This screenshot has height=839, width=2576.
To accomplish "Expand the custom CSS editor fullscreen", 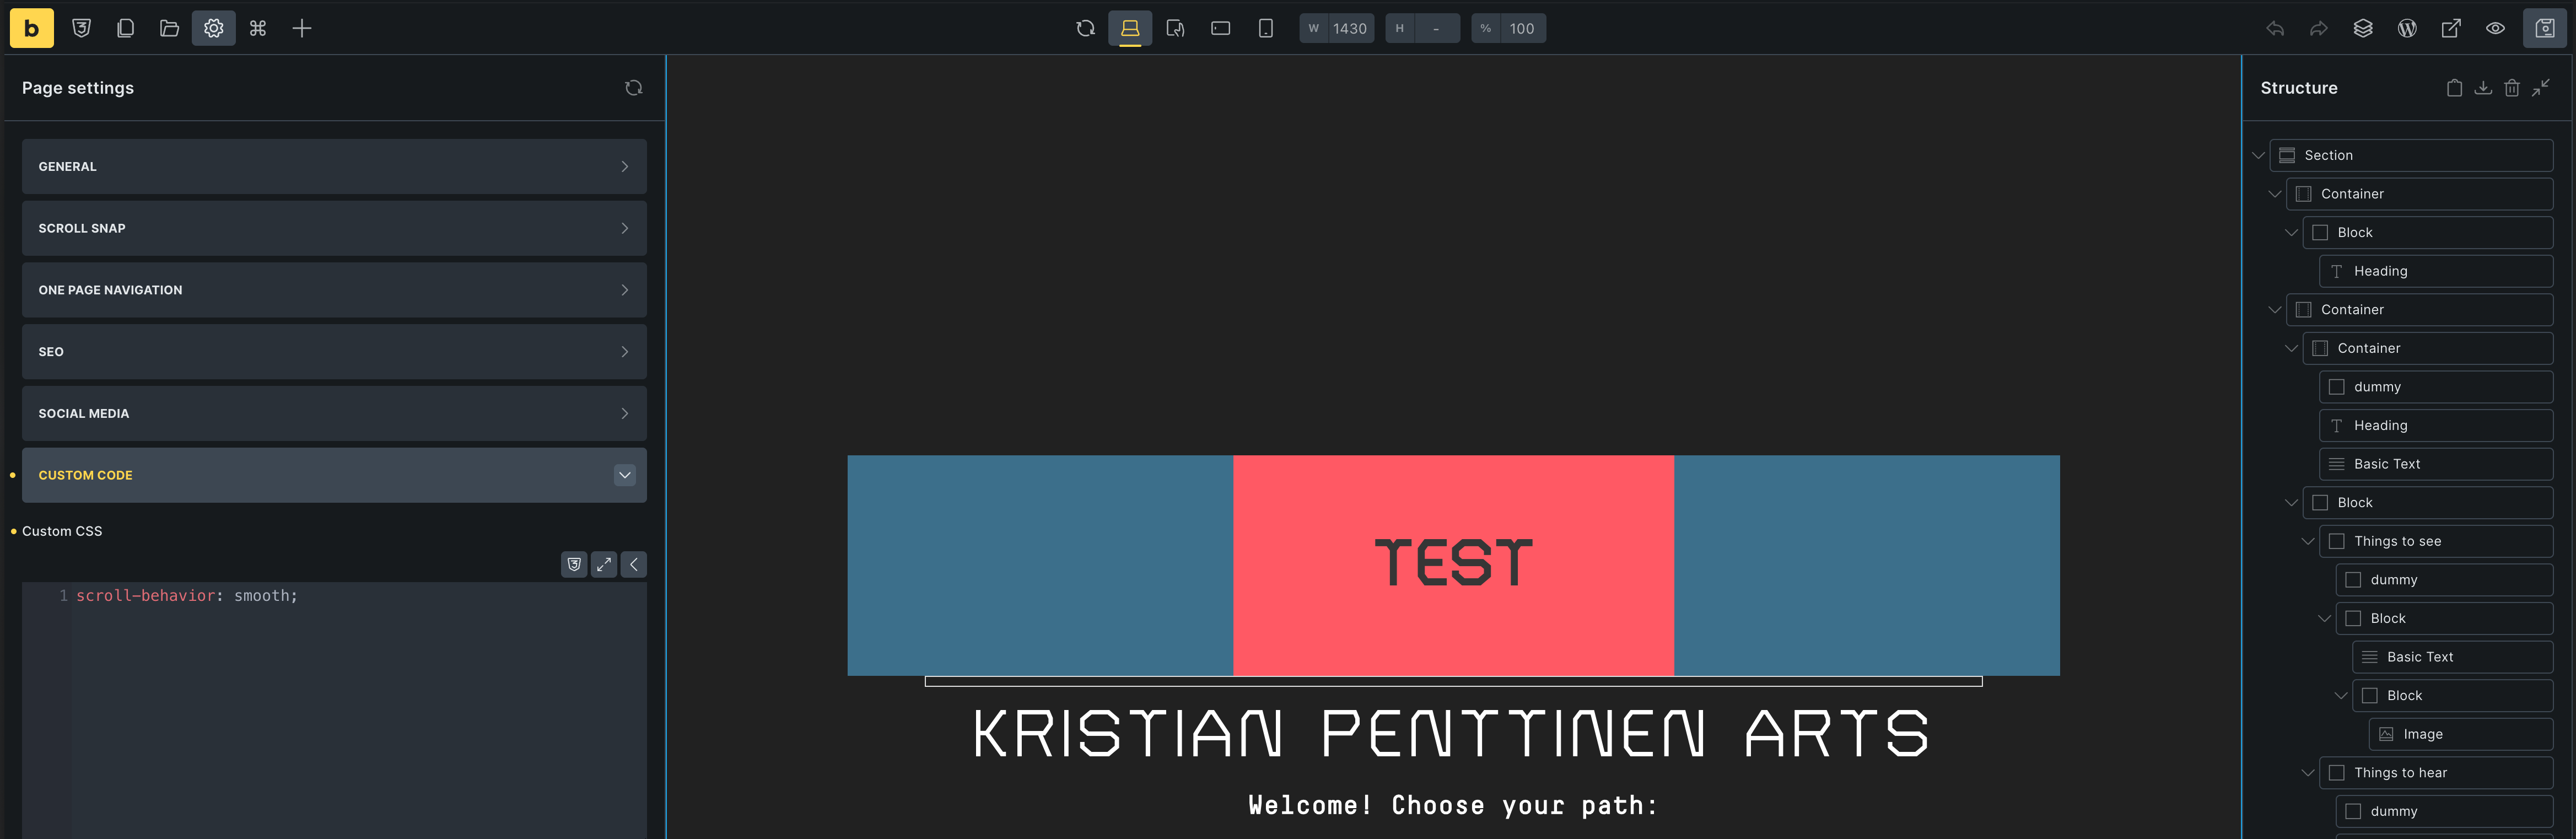I will click(x=604, y=565).
